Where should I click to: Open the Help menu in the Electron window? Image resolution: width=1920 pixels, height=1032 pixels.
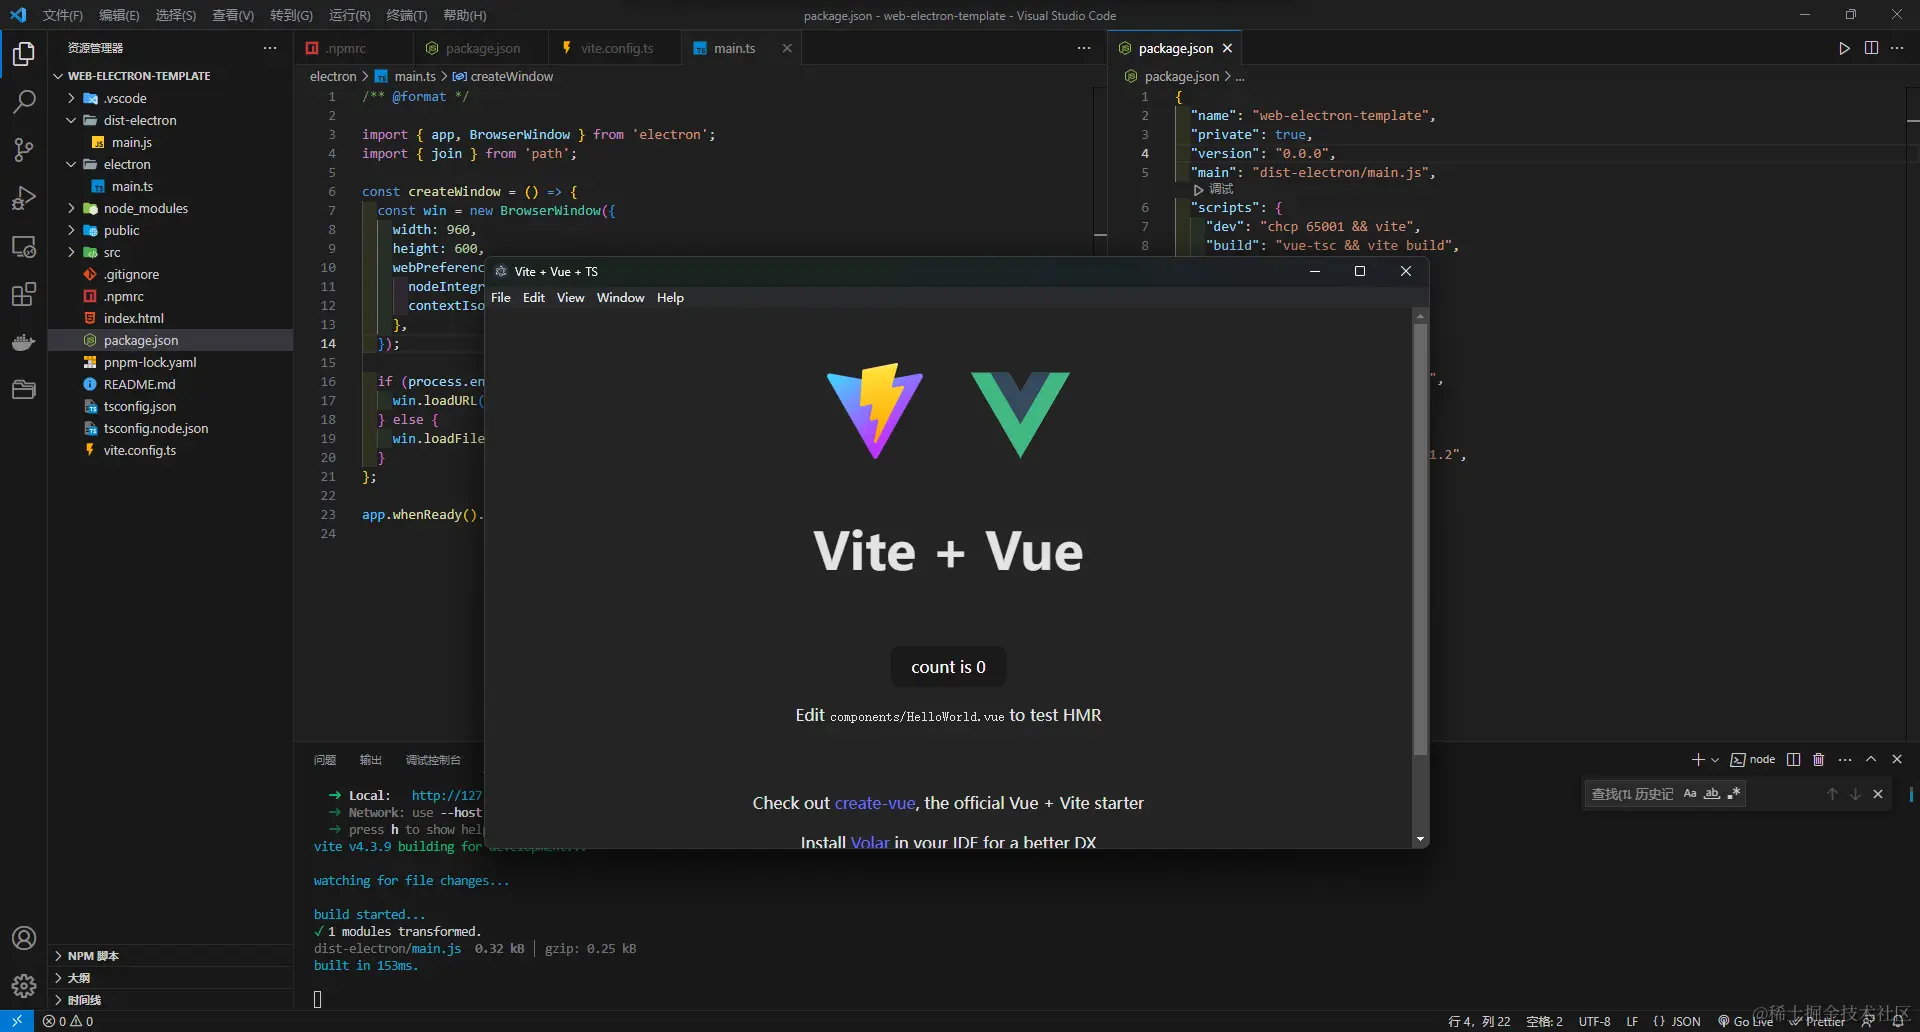(670, 298)
